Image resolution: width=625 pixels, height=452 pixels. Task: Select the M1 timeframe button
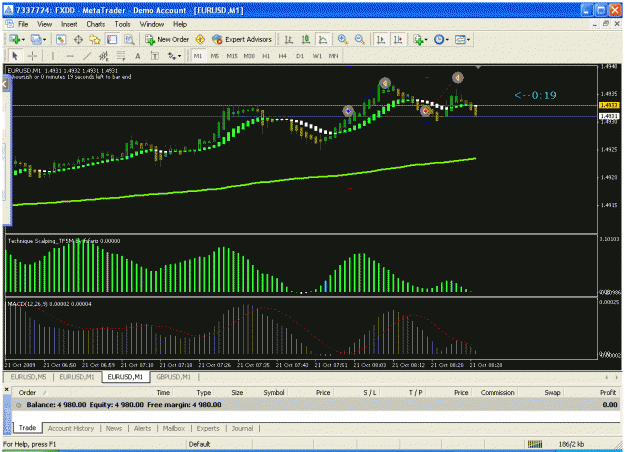(x=198, y=56)
